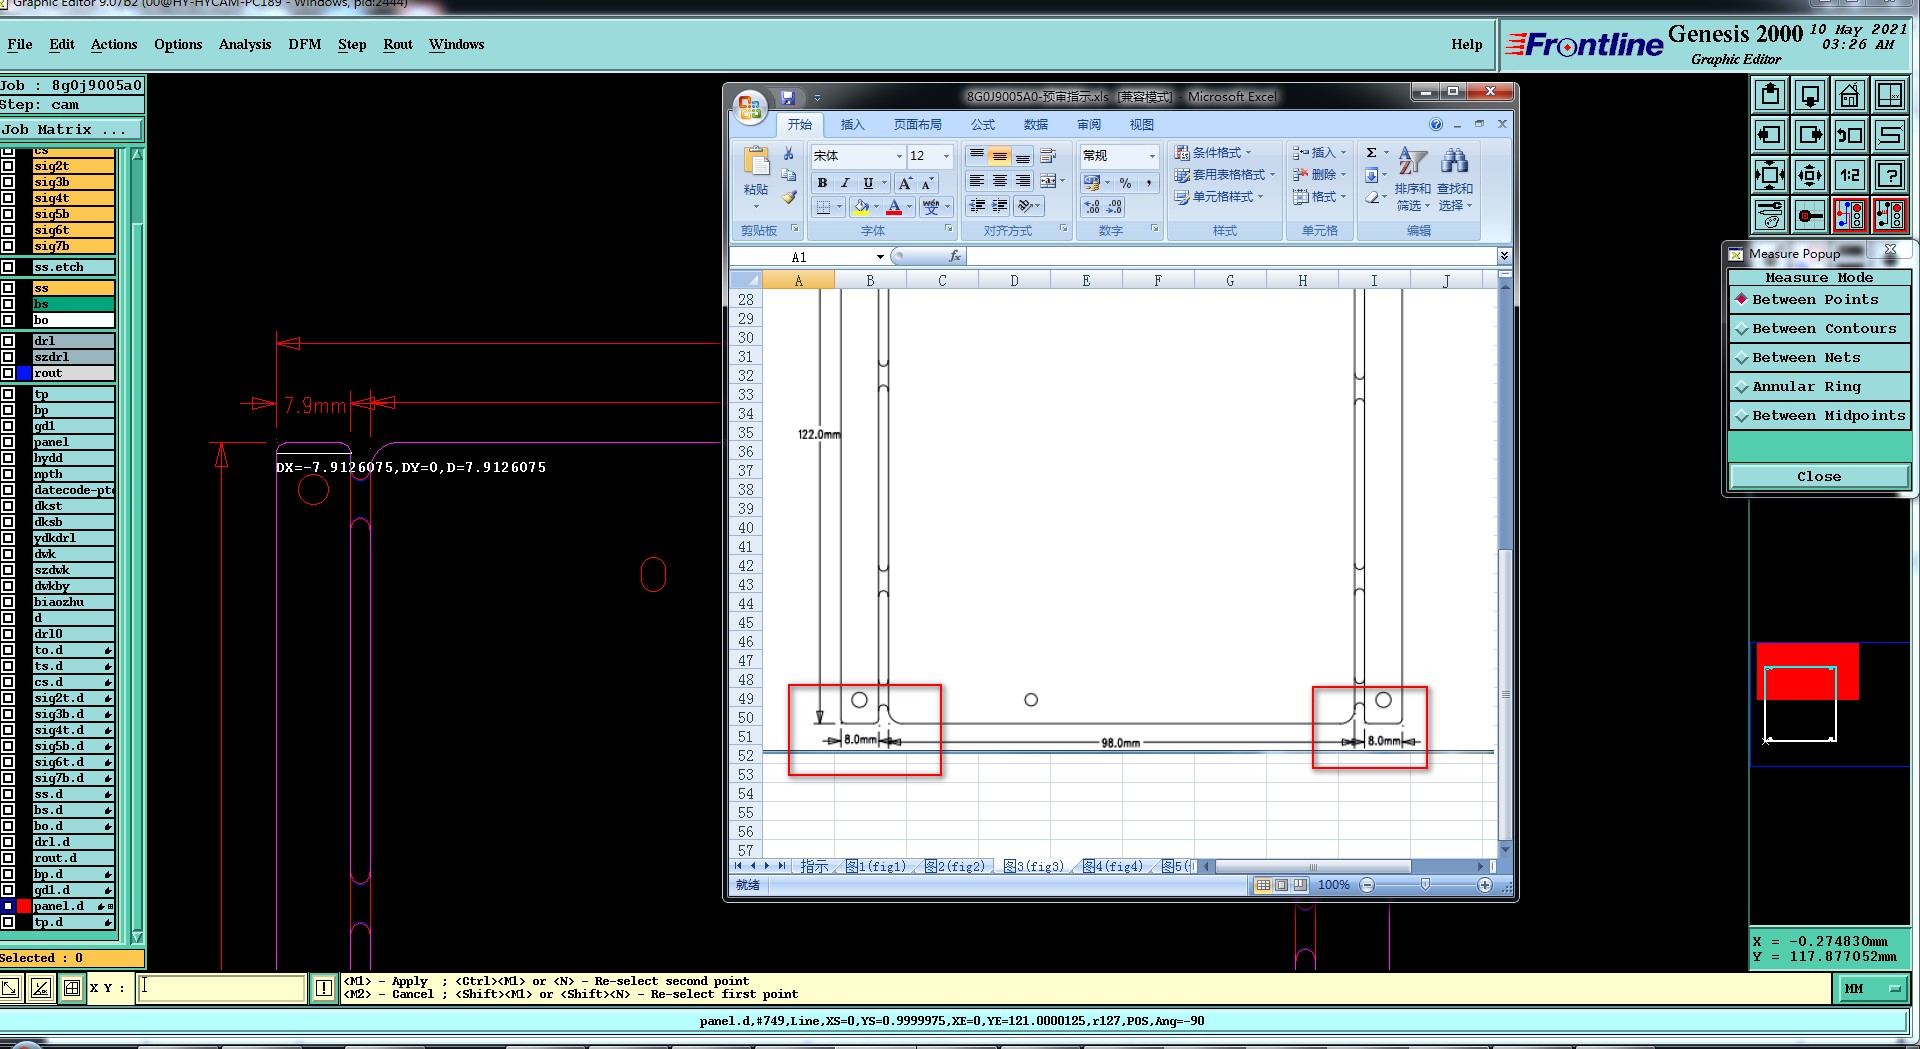Click the Help menu in Genesis
This screenshot has width=1920, height=1049.
[1467, 44]
